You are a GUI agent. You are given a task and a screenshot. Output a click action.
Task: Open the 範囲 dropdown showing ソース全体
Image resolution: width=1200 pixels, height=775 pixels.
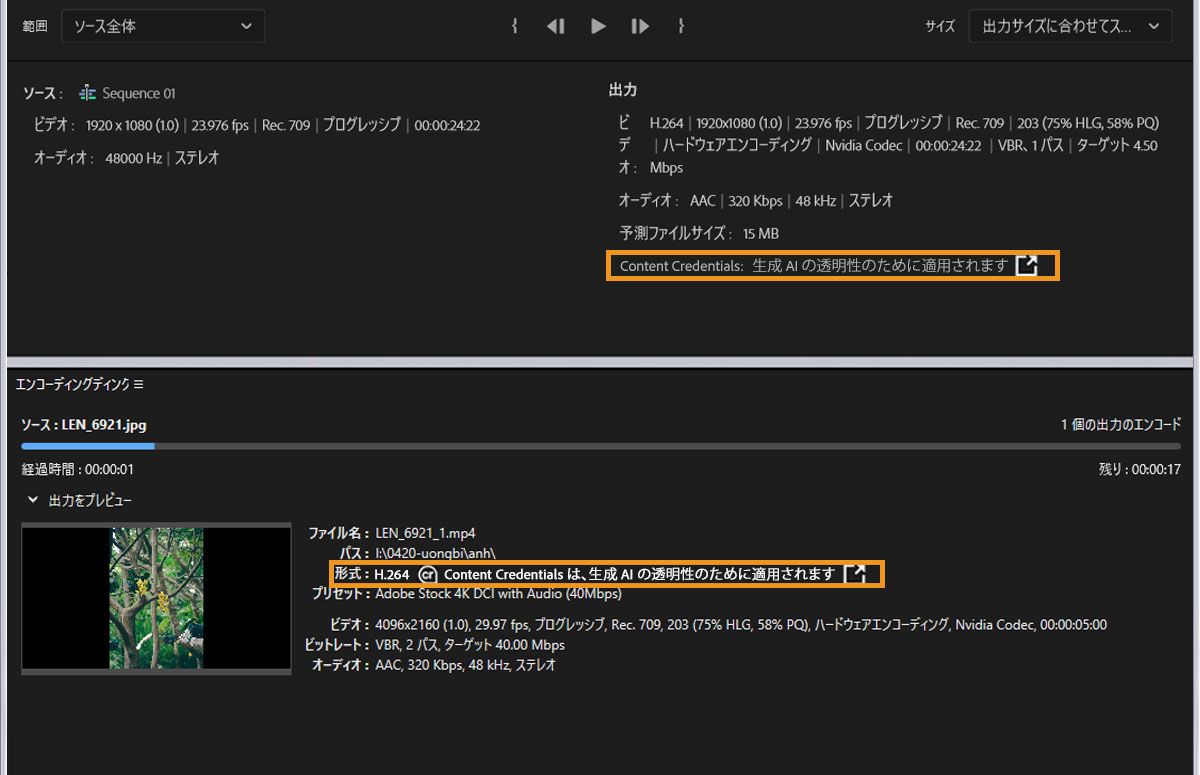(x=163, y=26)
